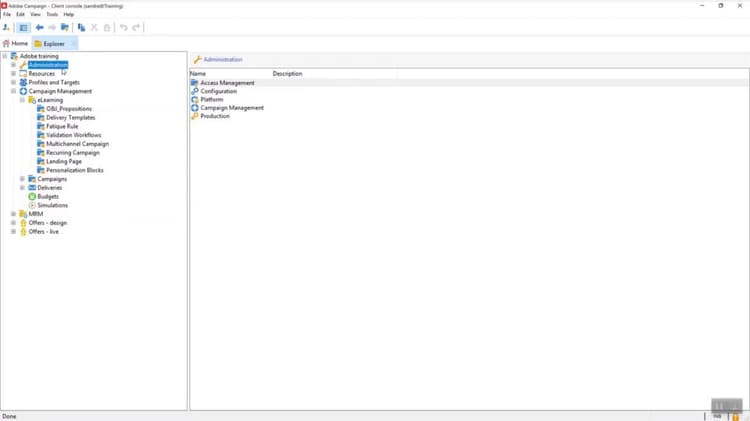Screen dimensions: 750x421
Task: Click the blue Back arrow
Action: coord(40,28)
